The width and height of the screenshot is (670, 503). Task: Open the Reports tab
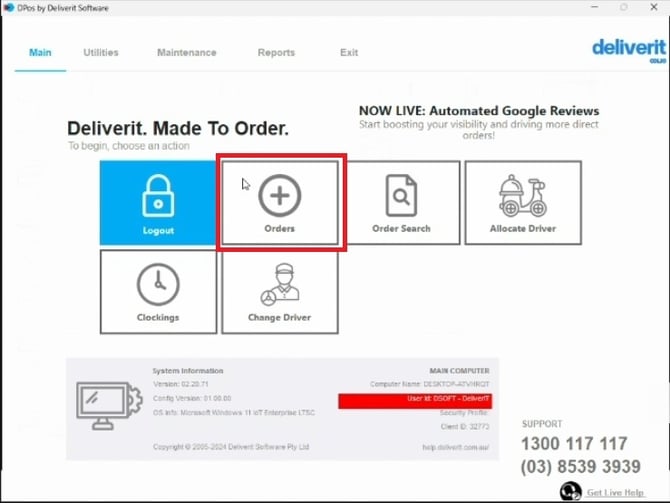[276, 53]
